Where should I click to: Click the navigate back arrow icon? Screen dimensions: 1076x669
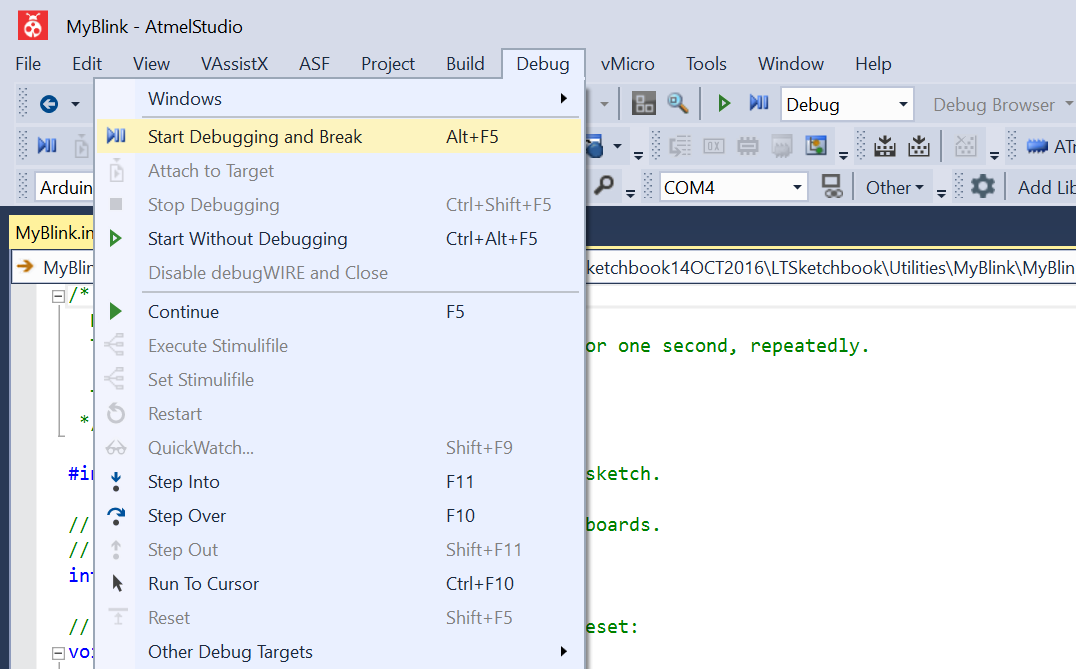click(49, 104)
